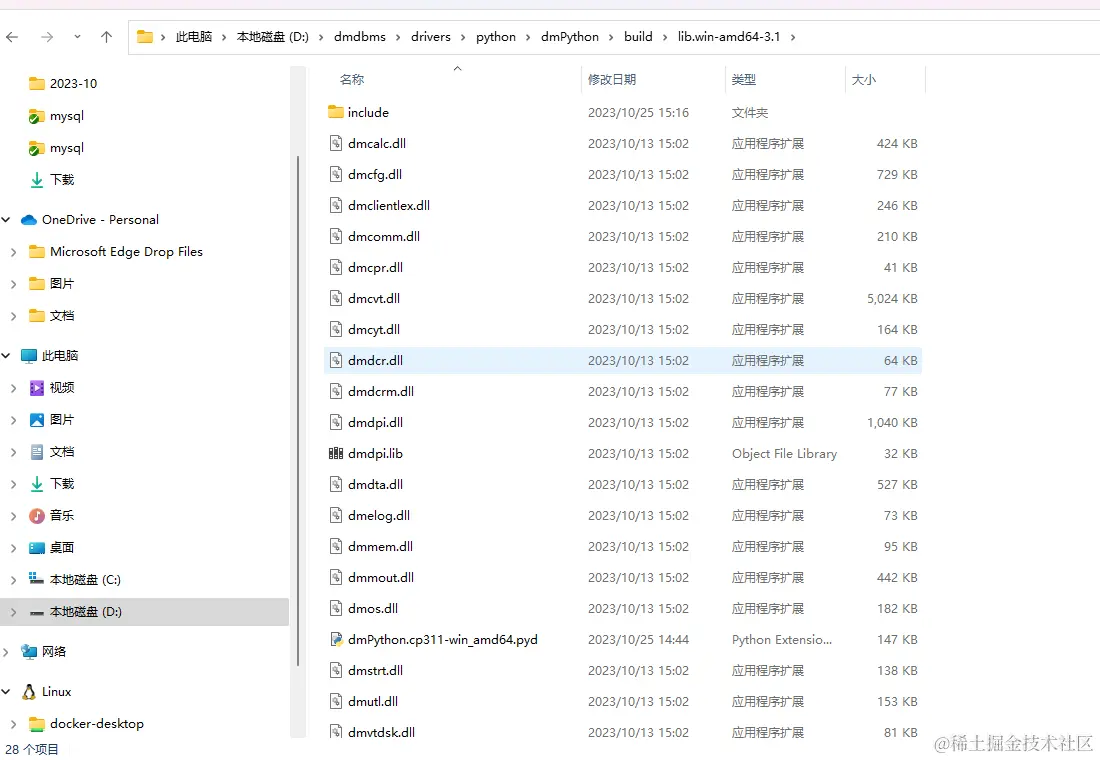Select dmPython.cp311-win_amd64.pyd Python icon
The image size is (1100, 760).
(336, 639)
